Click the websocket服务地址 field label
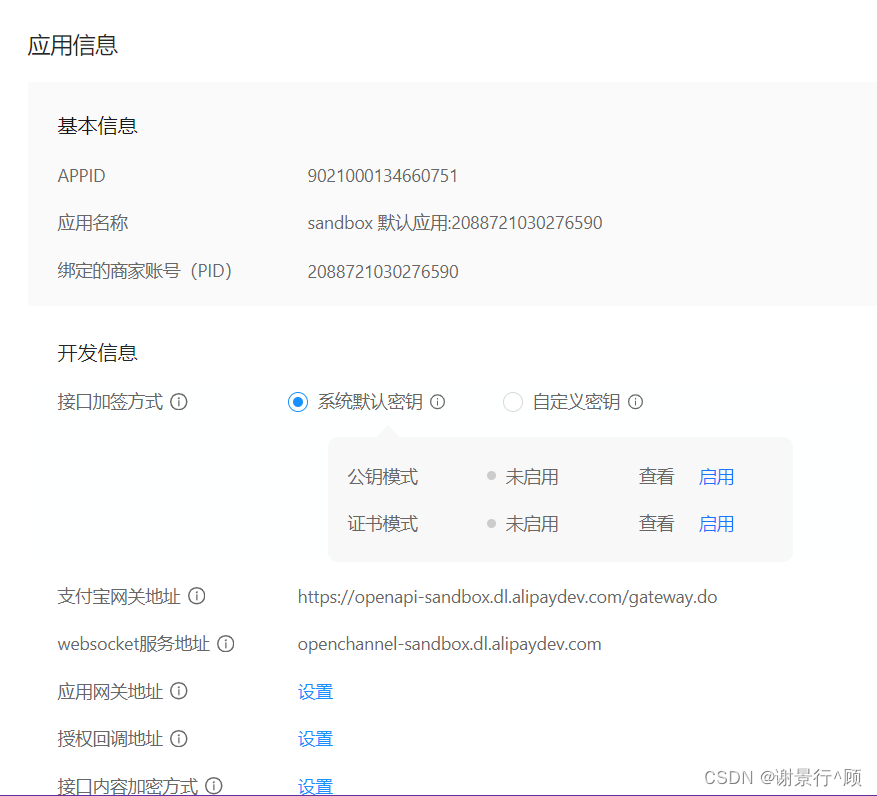This screenshot has width=877, height=796. pos(133,644)
